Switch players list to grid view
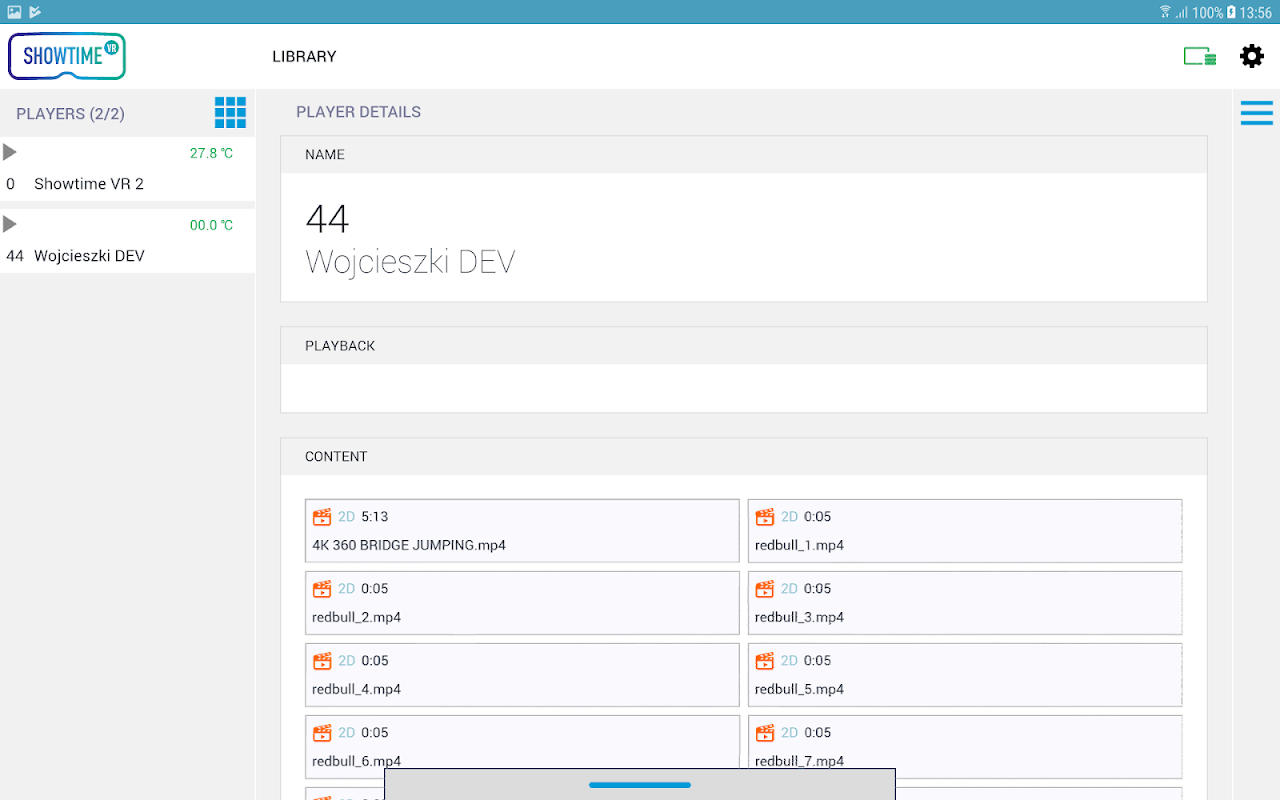1280x800 pixels. (x=230, y=113)
